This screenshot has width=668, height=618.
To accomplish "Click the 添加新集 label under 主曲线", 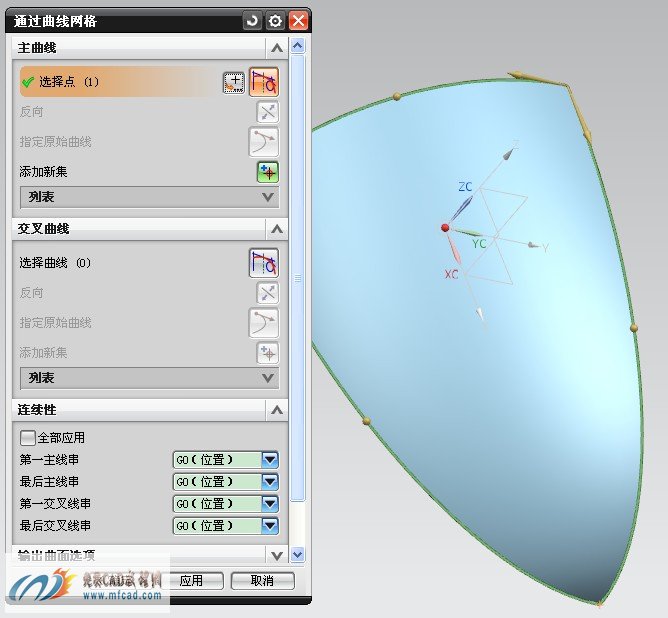I will [43, 172].
